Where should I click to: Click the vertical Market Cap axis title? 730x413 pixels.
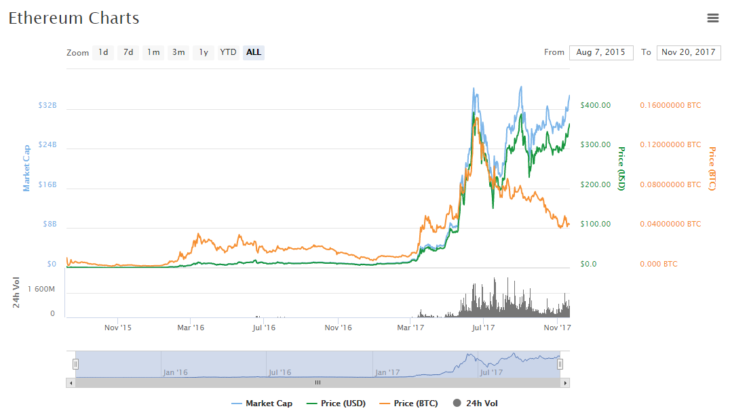pyautogui.click(x=27, y=168)
